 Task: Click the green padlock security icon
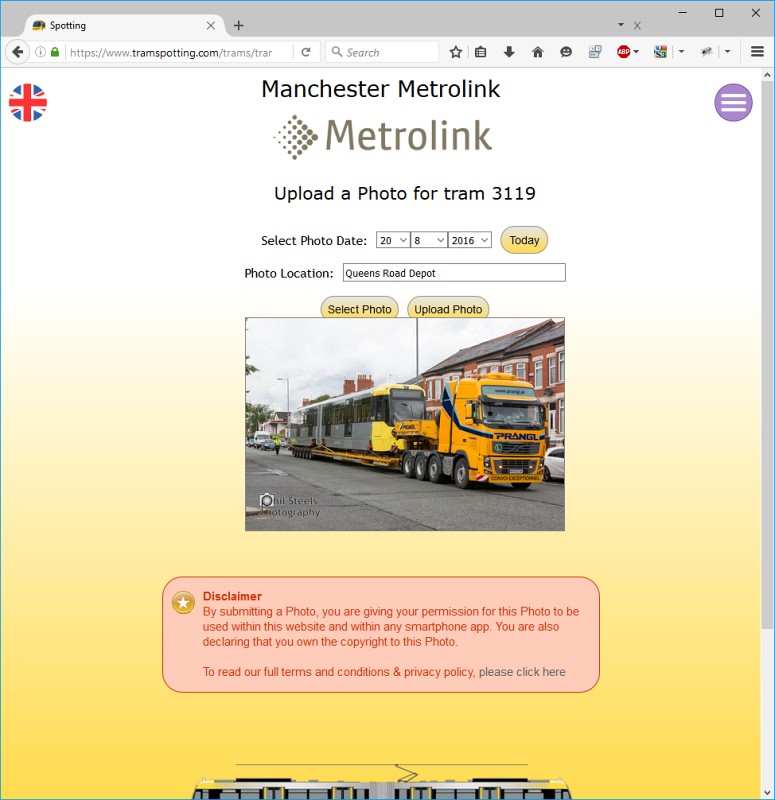55,52
